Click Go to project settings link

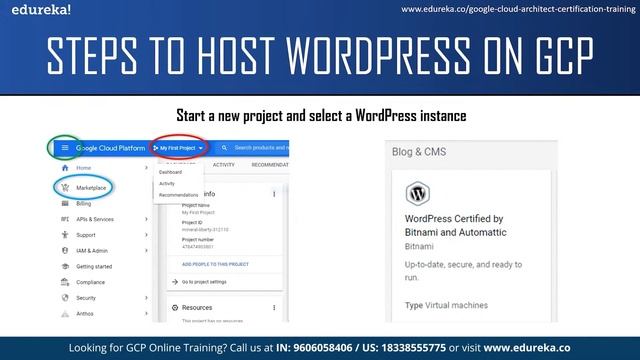click(x=204, y=282)
